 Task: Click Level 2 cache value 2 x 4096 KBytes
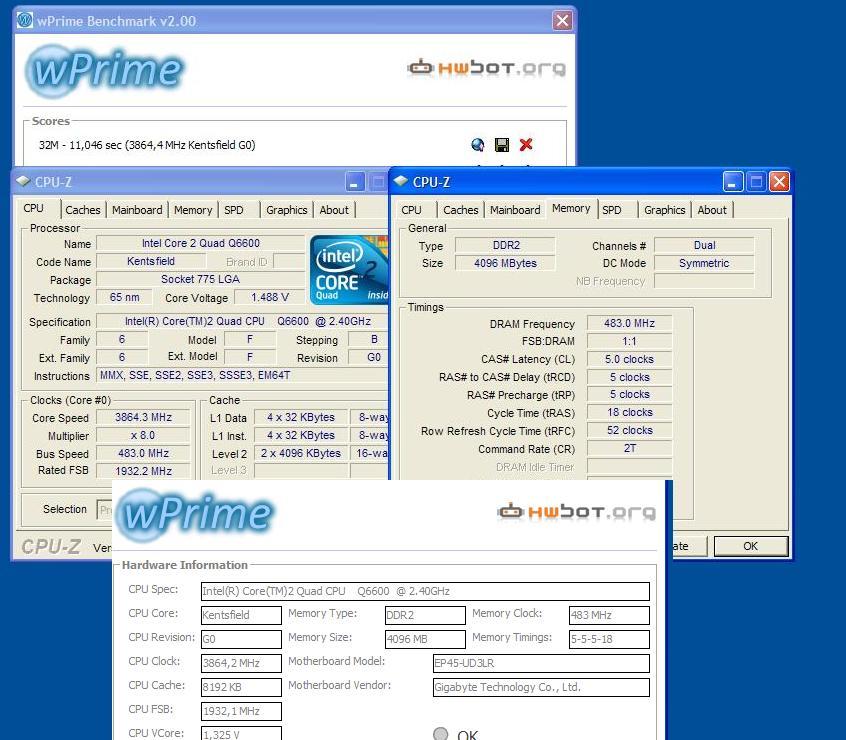pos(301,453)
